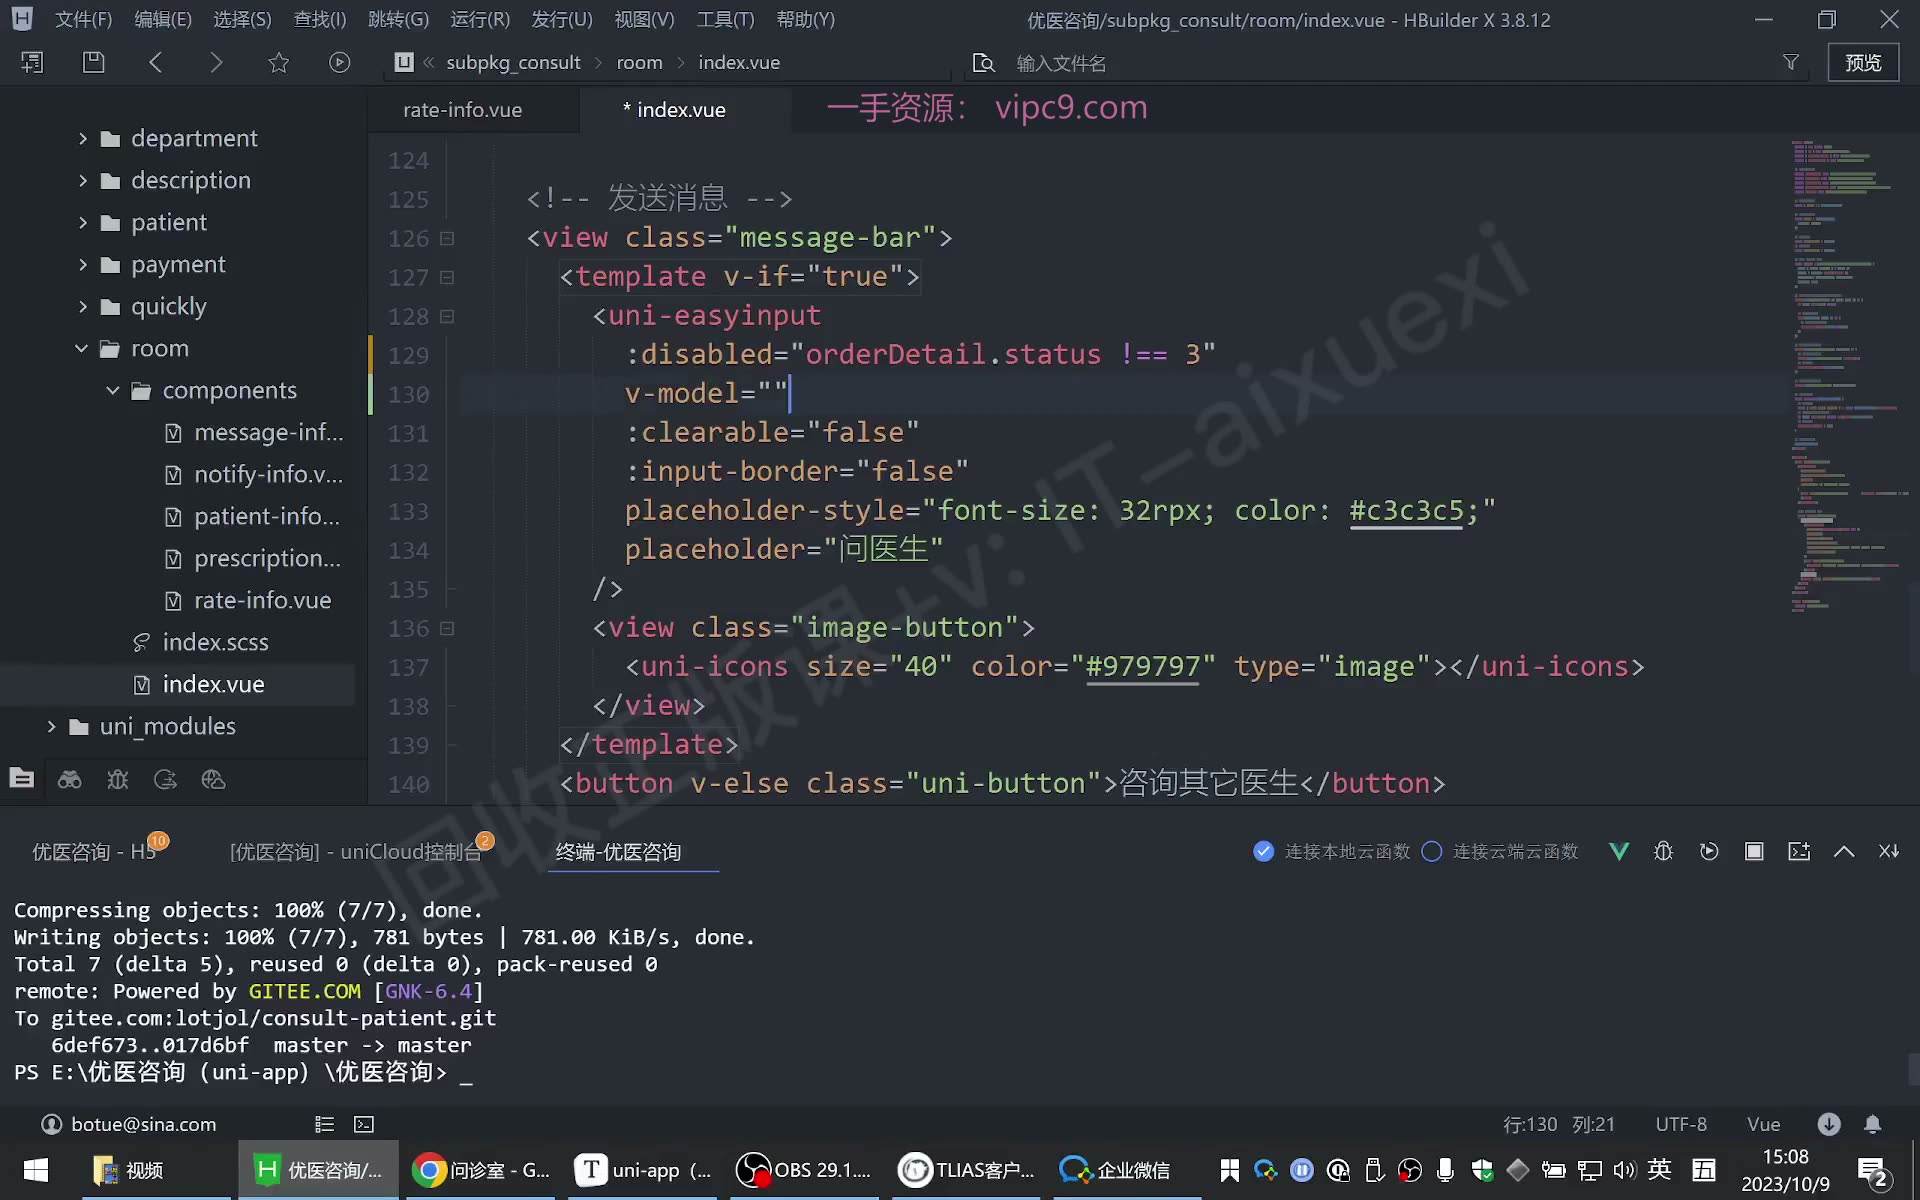
Task: Open the binoculars search icon in sidebar
Action: (x=69, y=779)
